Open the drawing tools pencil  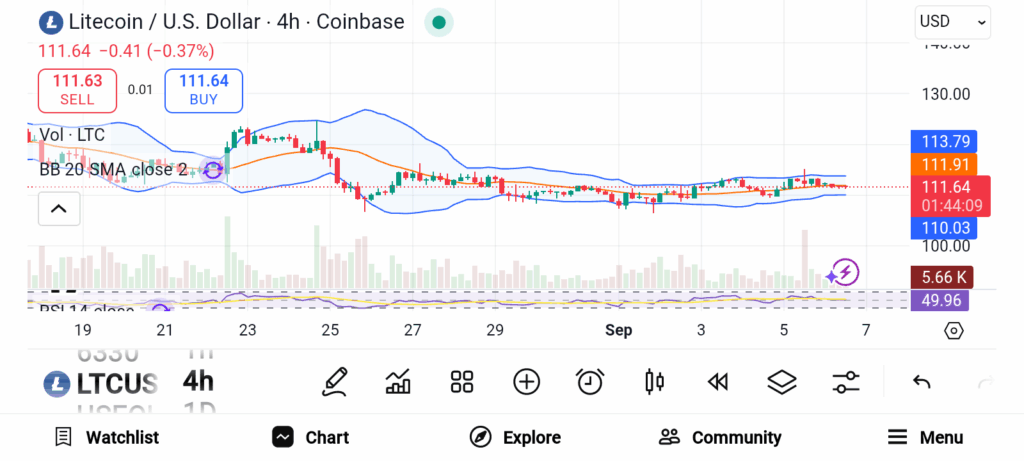(336, 381)
